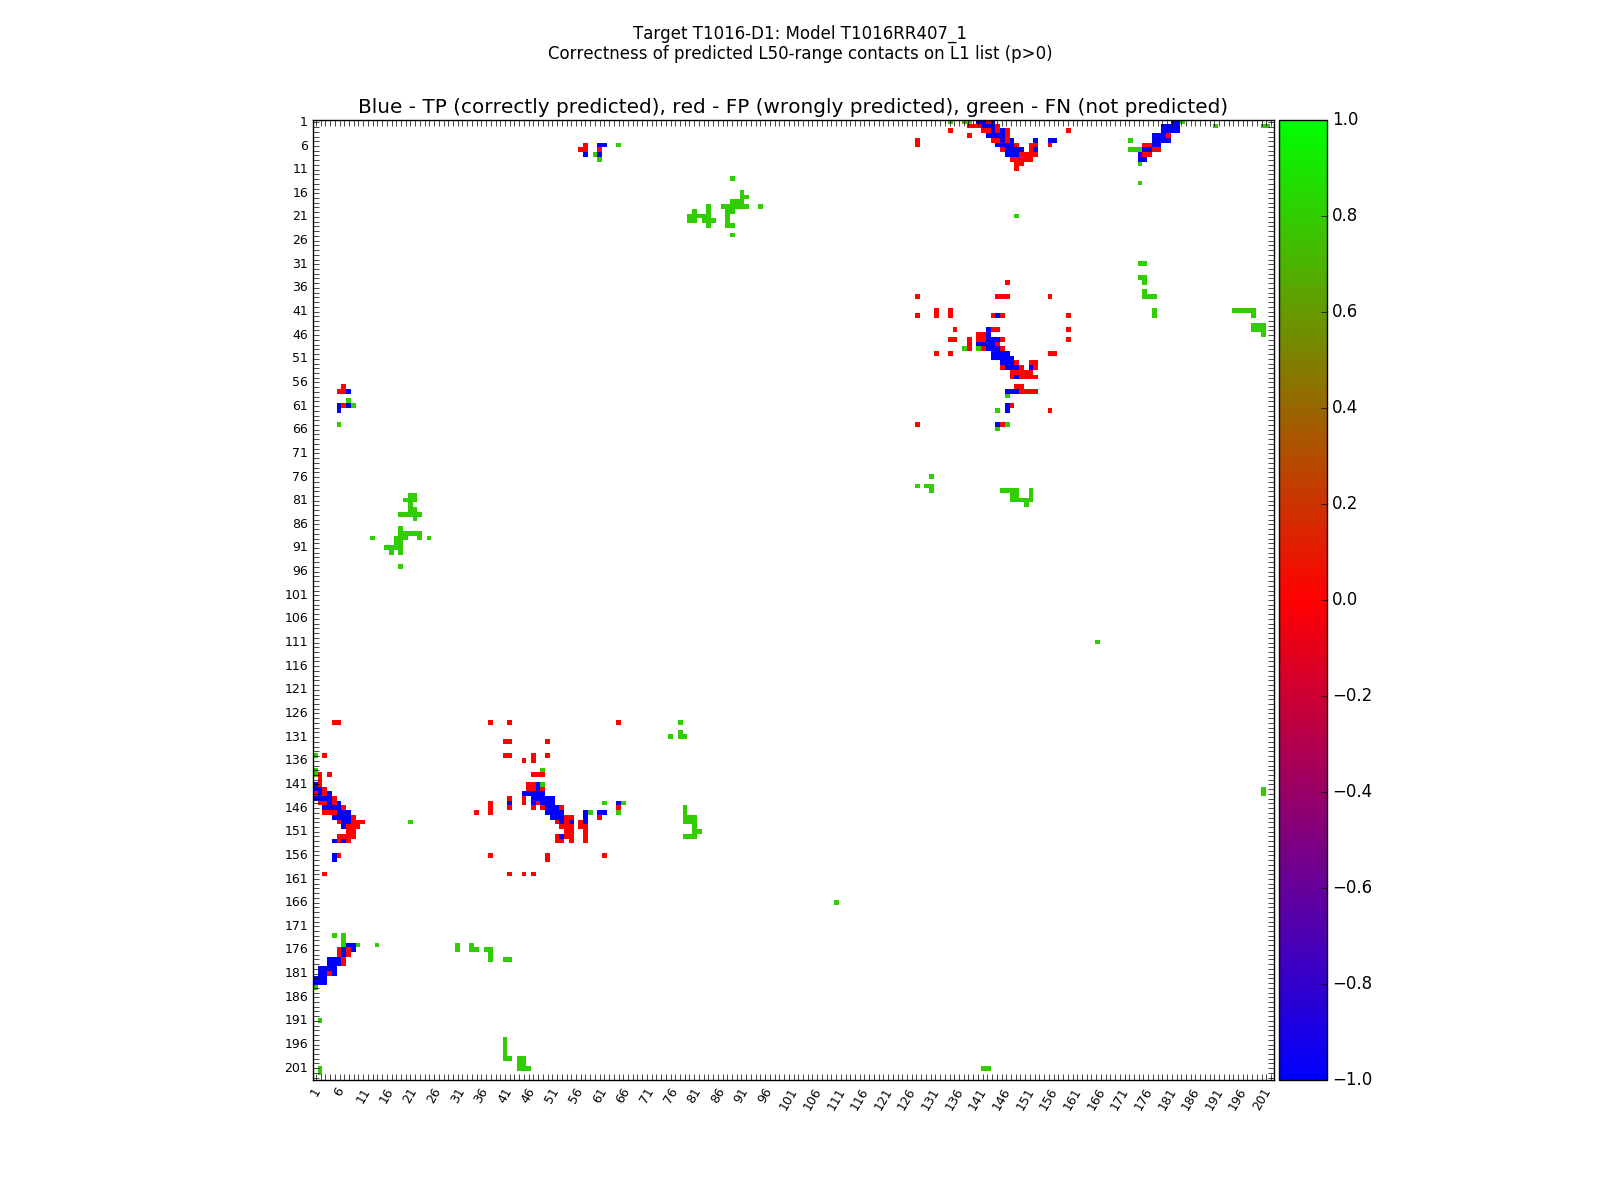Click the colorbar tick label −0.4
This screenshot has width=1600, height=1200.
(x=1351, y=791)
